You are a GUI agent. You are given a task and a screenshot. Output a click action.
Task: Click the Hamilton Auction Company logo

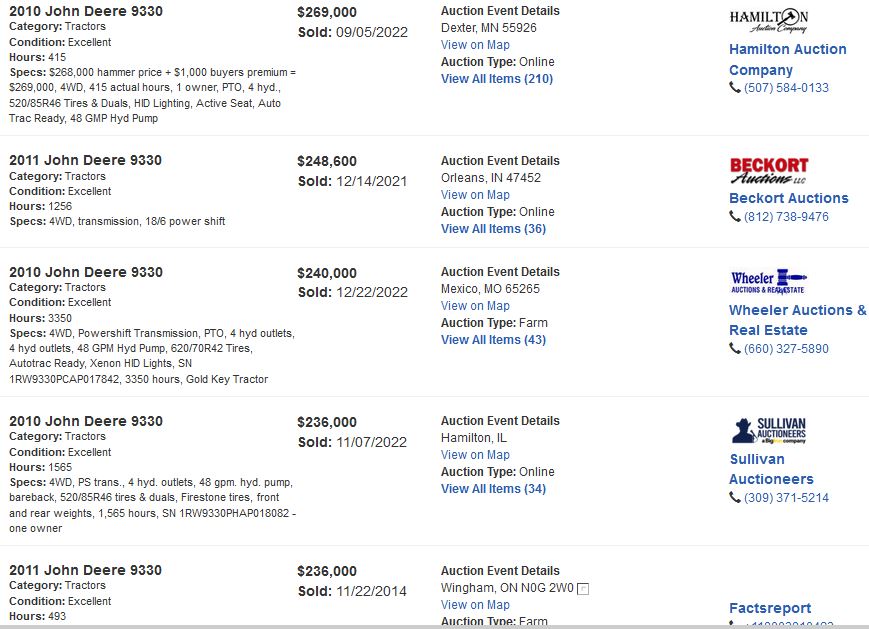[x=768, y=21]
